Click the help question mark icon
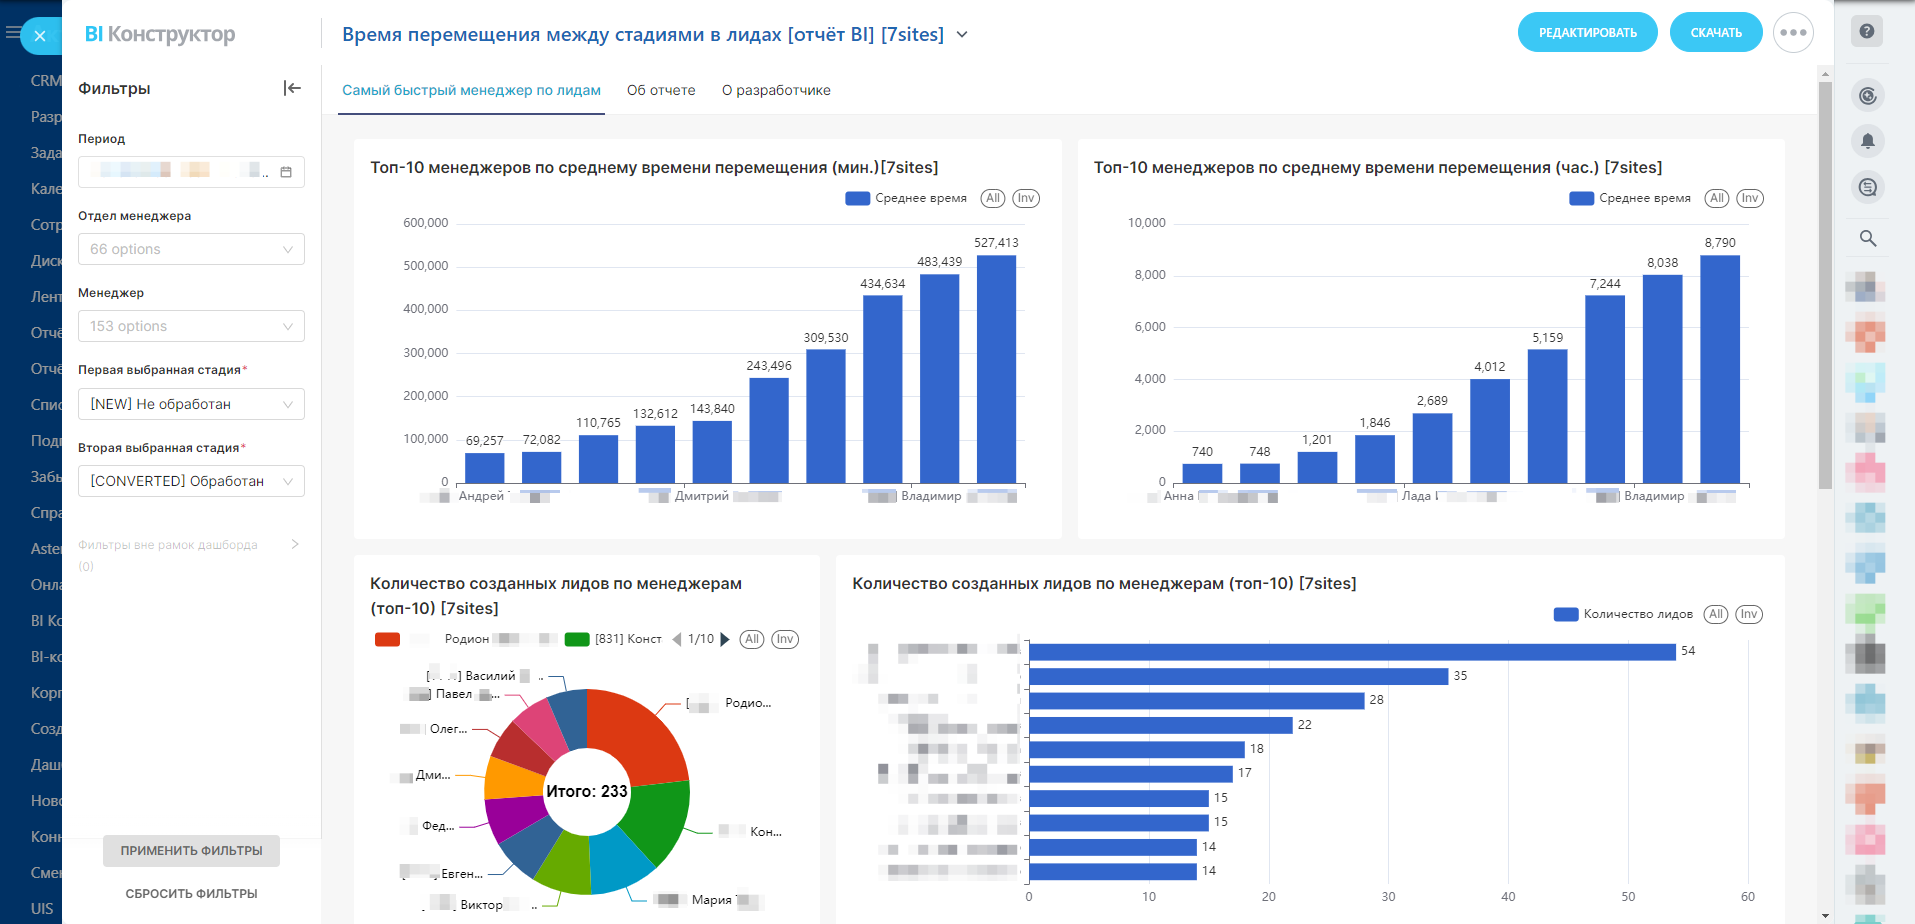Image resolution: width=1915 pixels, height=924 pixels. [1866, 32]
